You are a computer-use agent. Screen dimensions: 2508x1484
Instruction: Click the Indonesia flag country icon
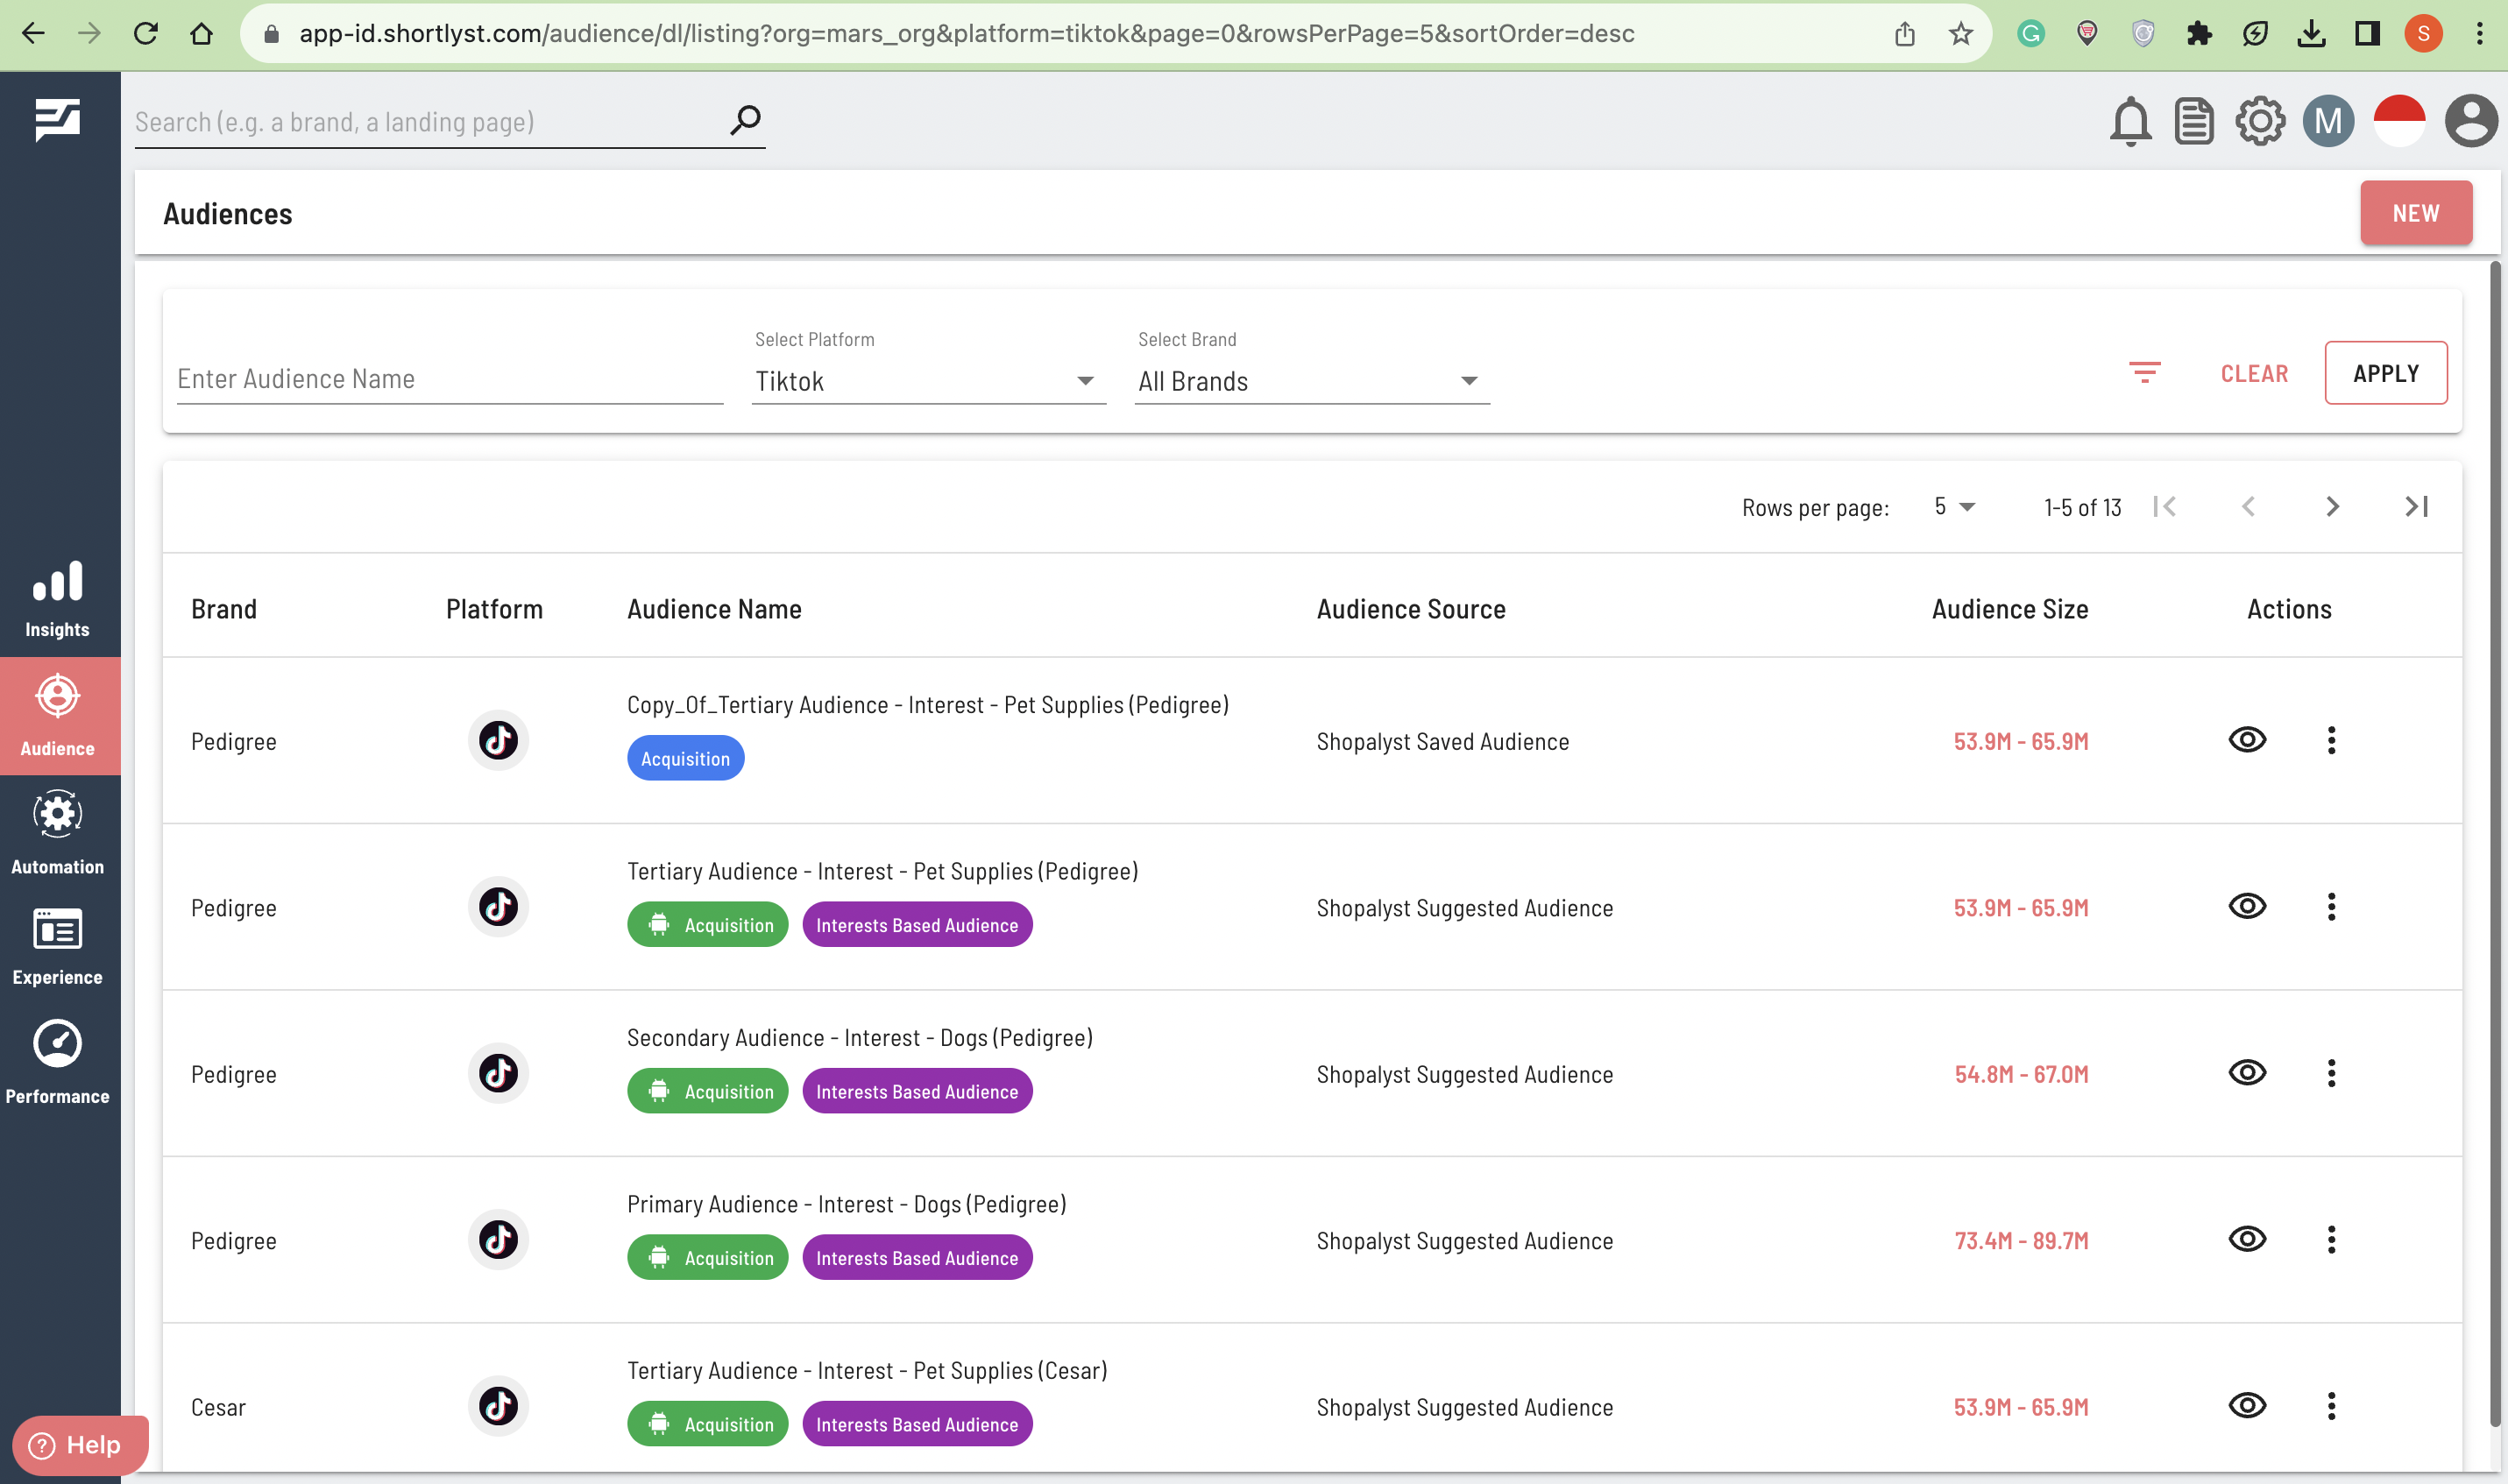tap(2399, 122)
